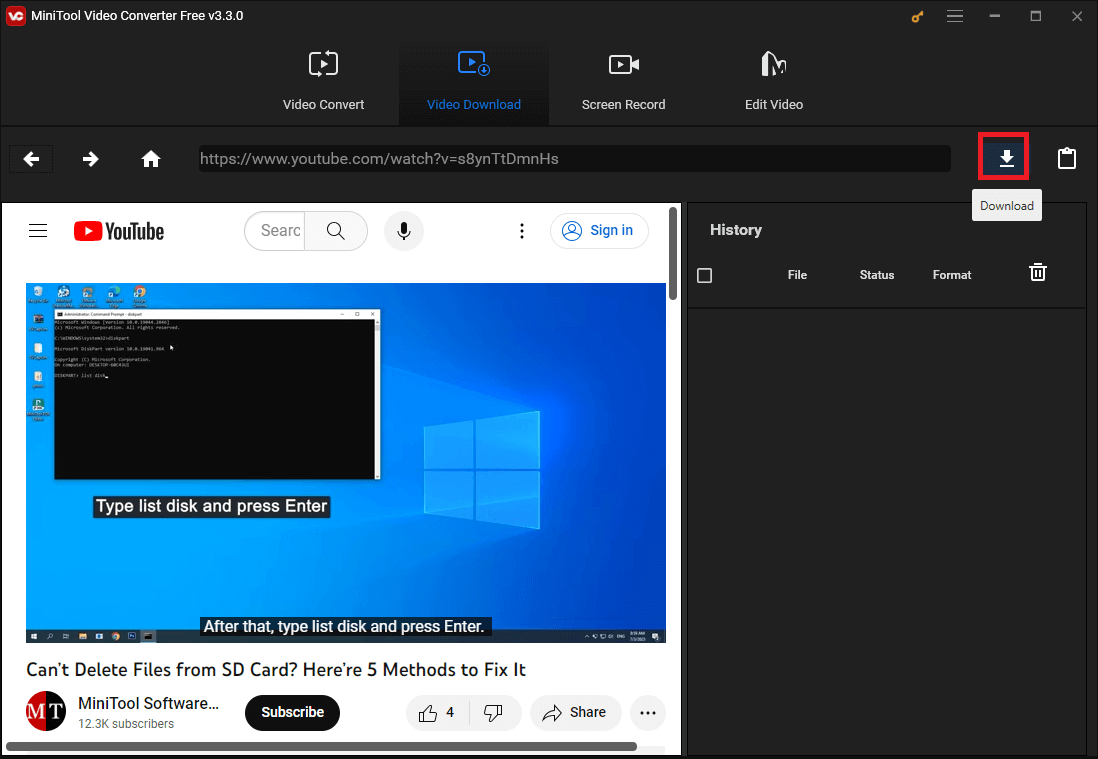Image resolution: width=1098 pixels, height=759 pixels.
Task: Click the File column header
Action: 797,275
